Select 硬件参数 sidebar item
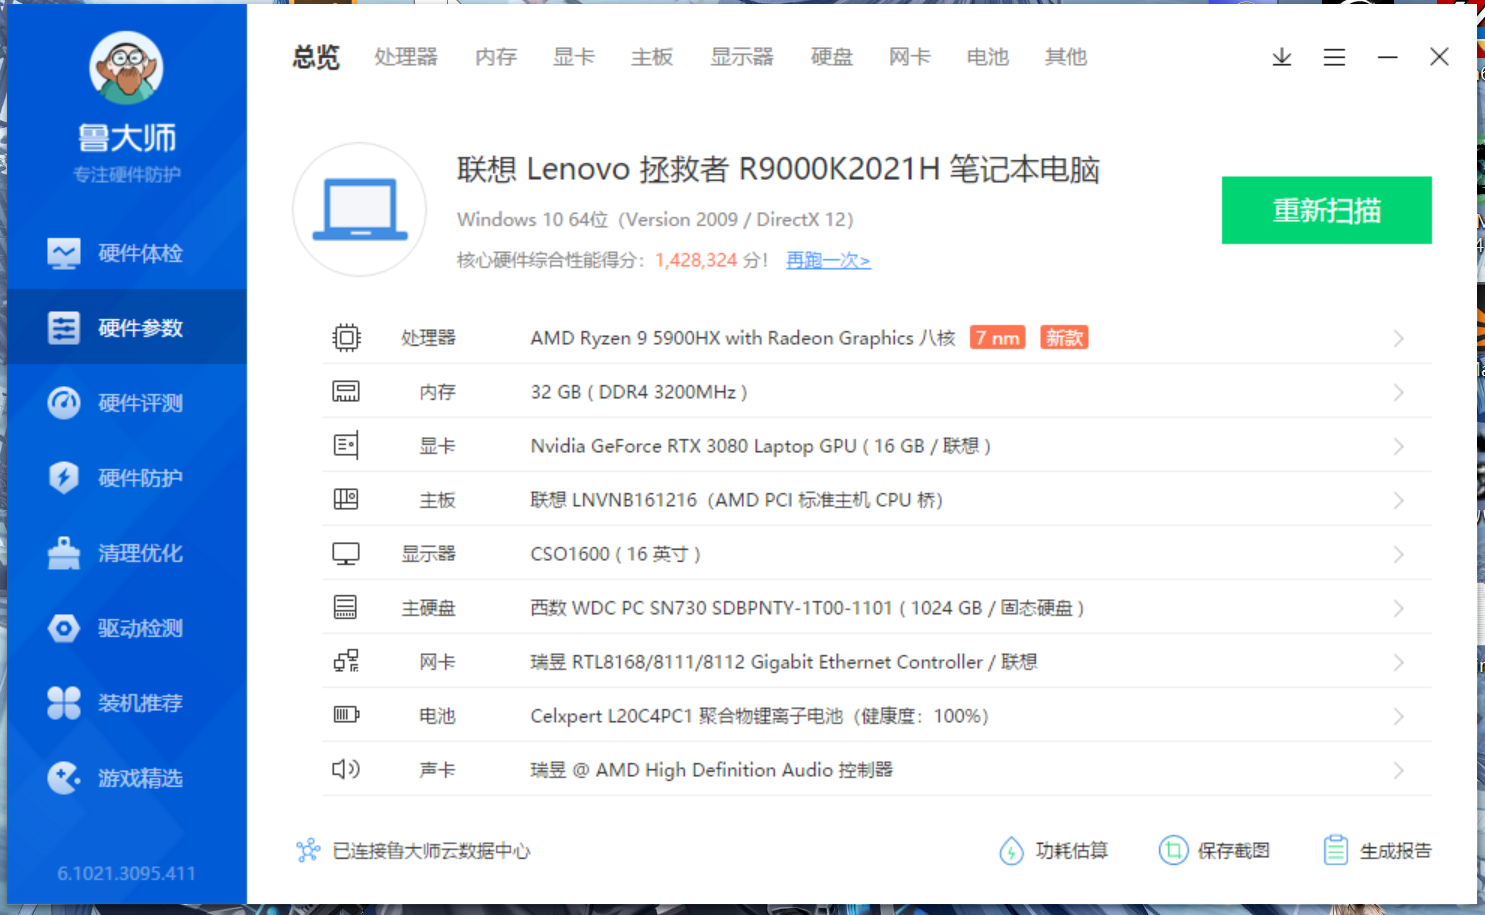This screenshot has height=915, width=1485. 127,328
